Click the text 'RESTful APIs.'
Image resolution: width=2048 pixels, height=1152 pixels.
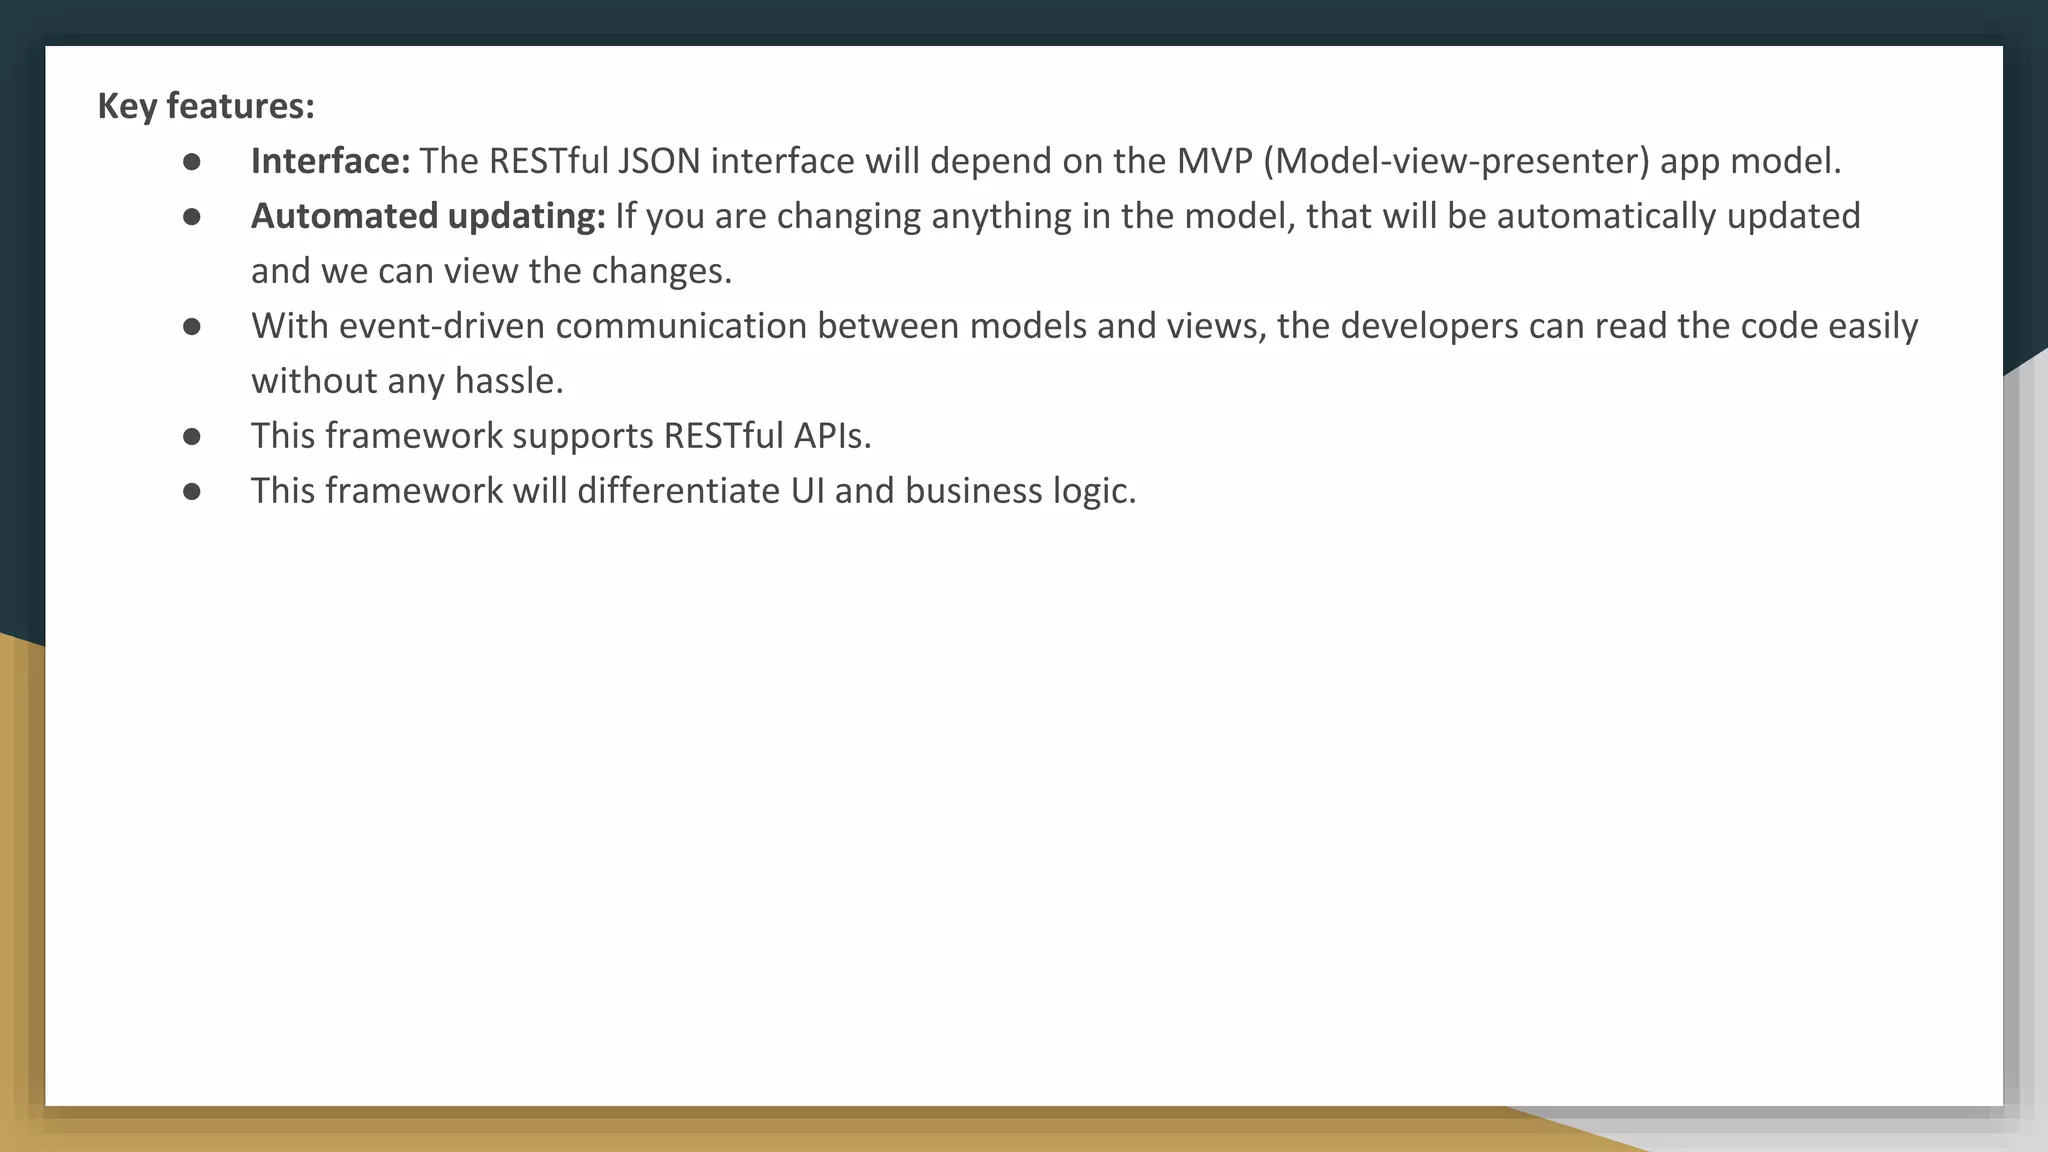(x=767, y=436)
